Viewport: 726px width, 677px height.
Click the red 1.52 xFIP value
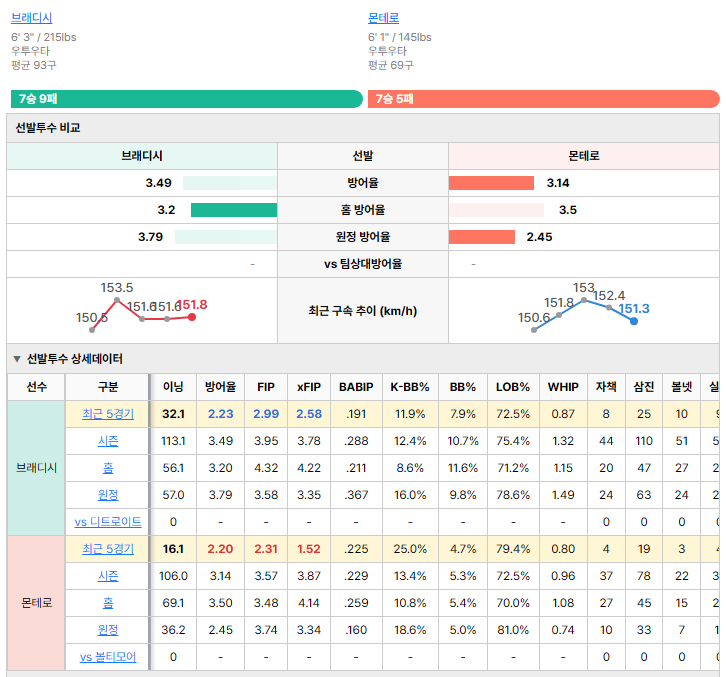pyautogui.click(x=309, y=549)
